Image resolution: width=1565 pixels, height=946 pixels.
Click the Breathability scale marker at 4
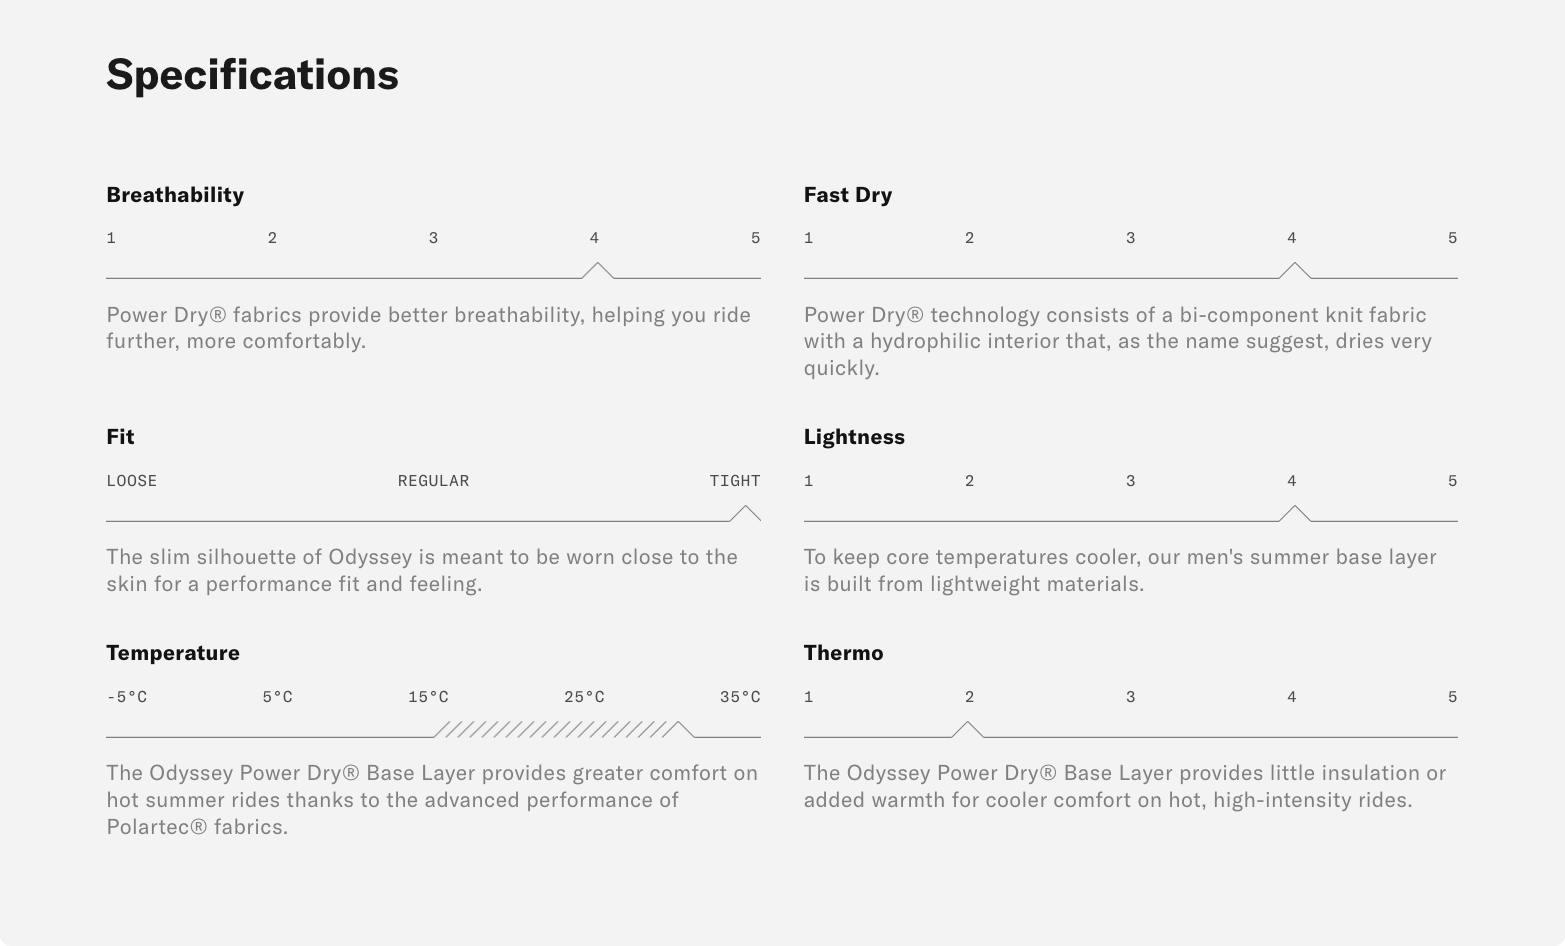tap(597, 270)
